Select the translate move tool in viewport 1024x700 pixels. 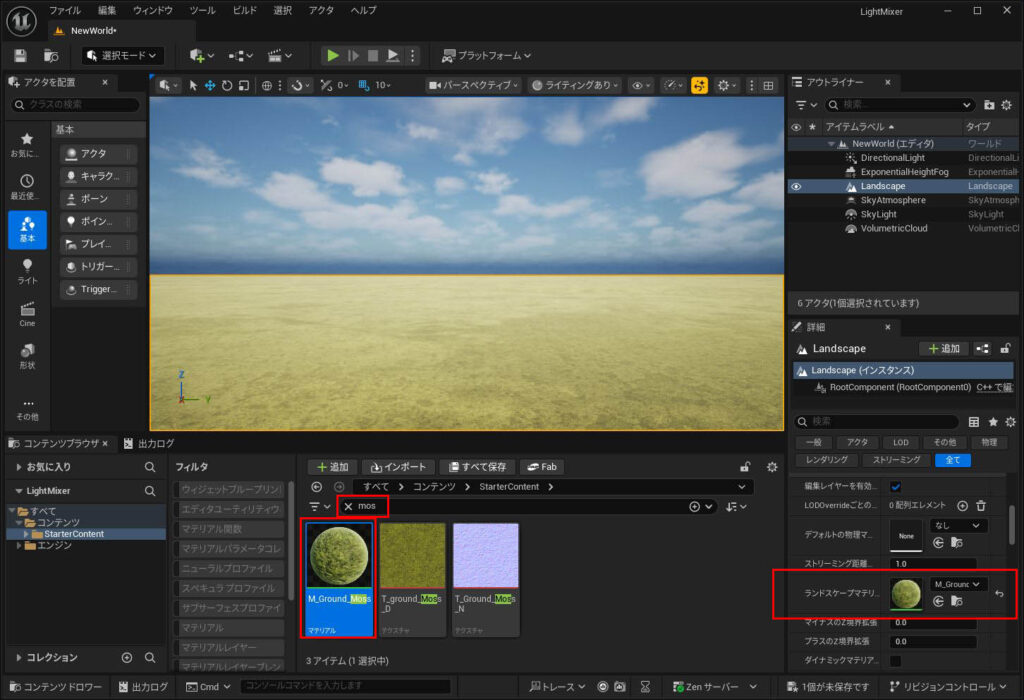[x=210, y=85]
